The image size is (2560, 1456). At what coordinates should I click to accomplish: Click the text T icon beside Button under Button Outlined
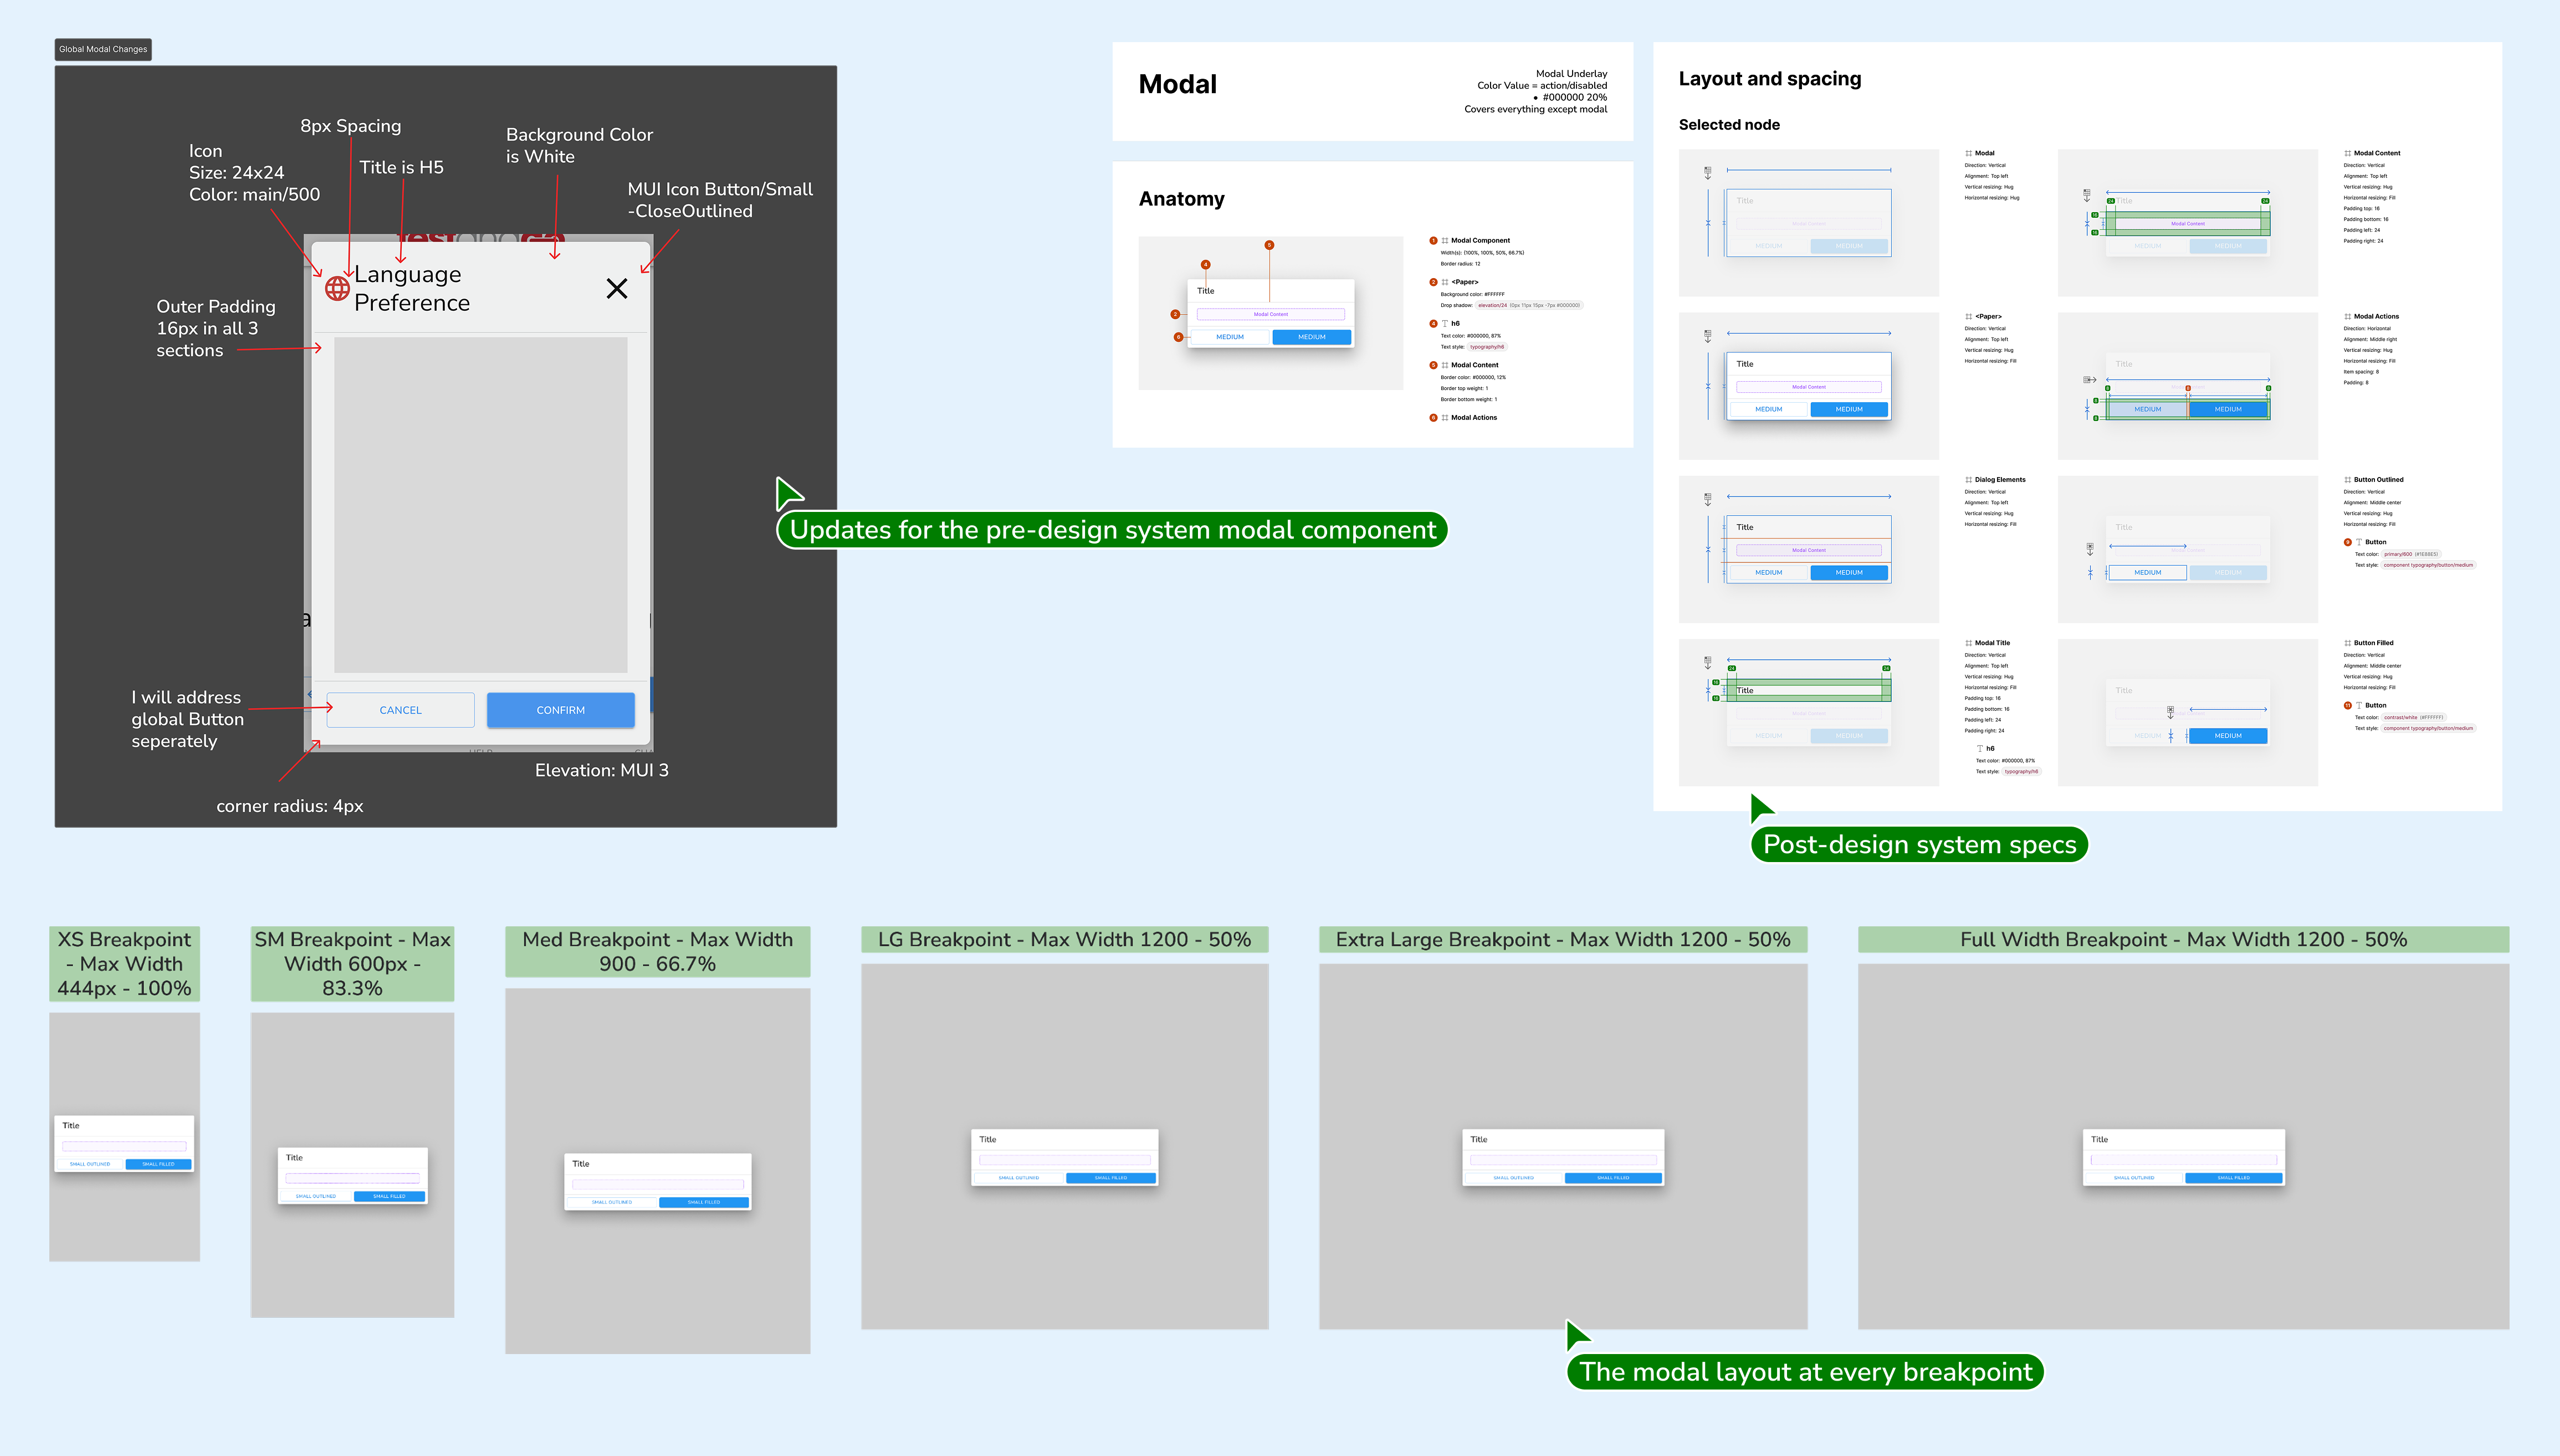[x=2358, y=542]
